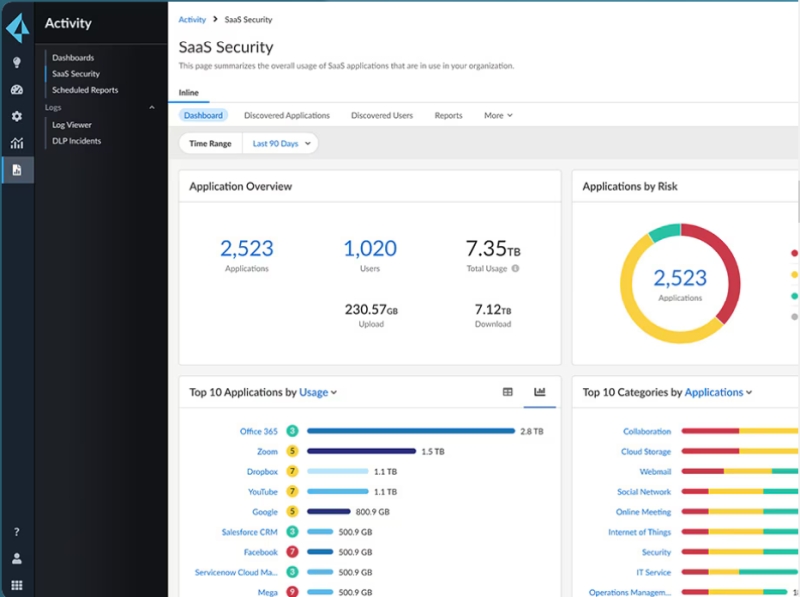Click Mega risk score badge 9
The image size is (800, 597).
[292, 591]
